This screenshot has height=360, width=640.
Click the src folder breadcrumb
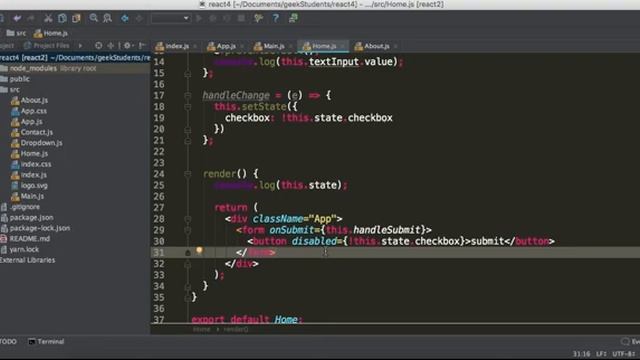(16, 33)
